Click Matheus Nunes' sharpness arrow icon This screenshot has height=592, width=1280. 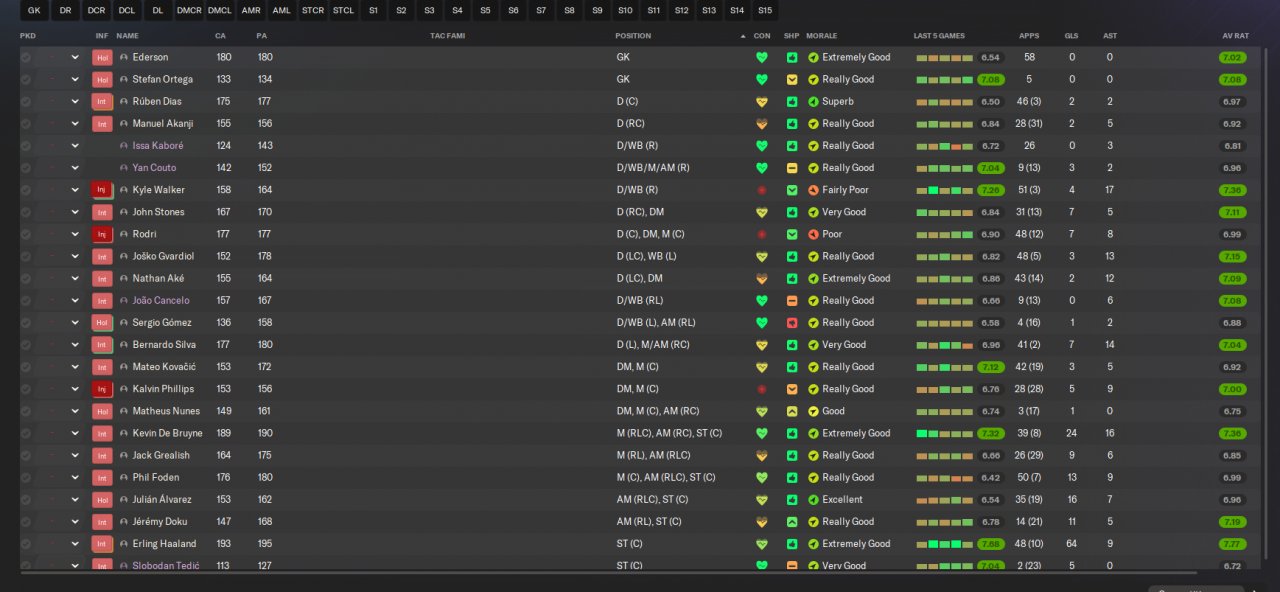[x=792, y=411]
